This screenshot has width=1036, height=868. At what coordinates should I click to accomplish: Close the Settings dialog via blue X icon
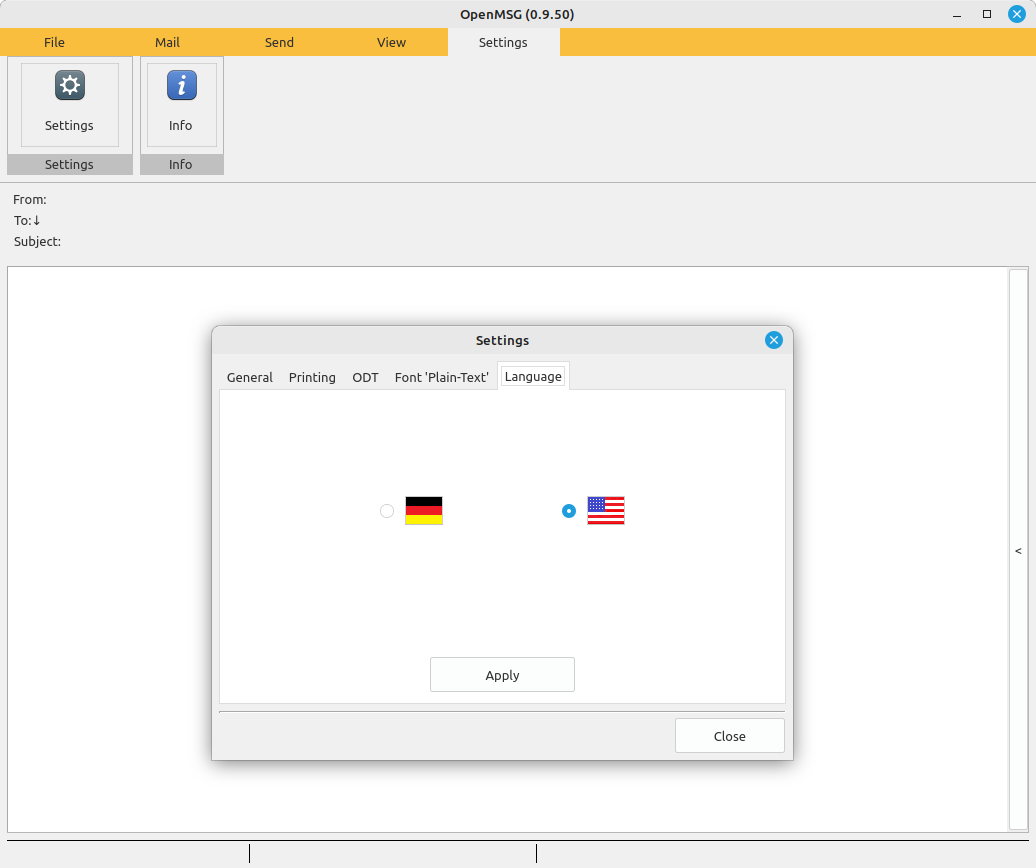coord(773,340)
